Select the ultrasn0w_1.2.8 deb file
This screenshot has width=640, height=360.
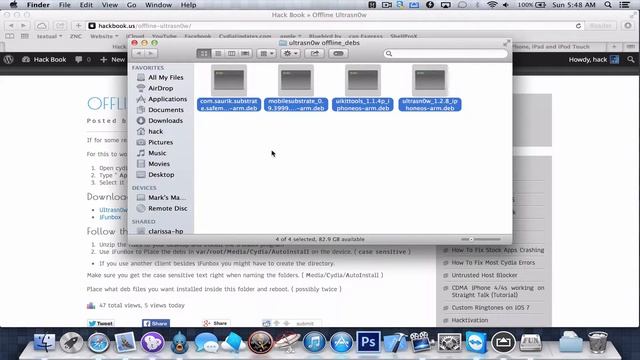(x=430, y=87)
